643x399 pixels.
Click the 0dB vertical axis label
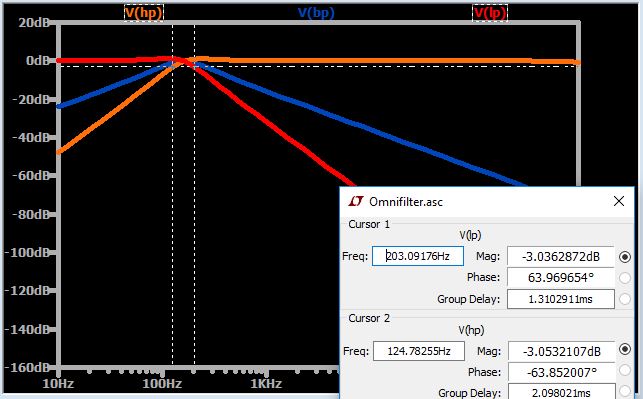pyautogui.click(x=38, y=61)
